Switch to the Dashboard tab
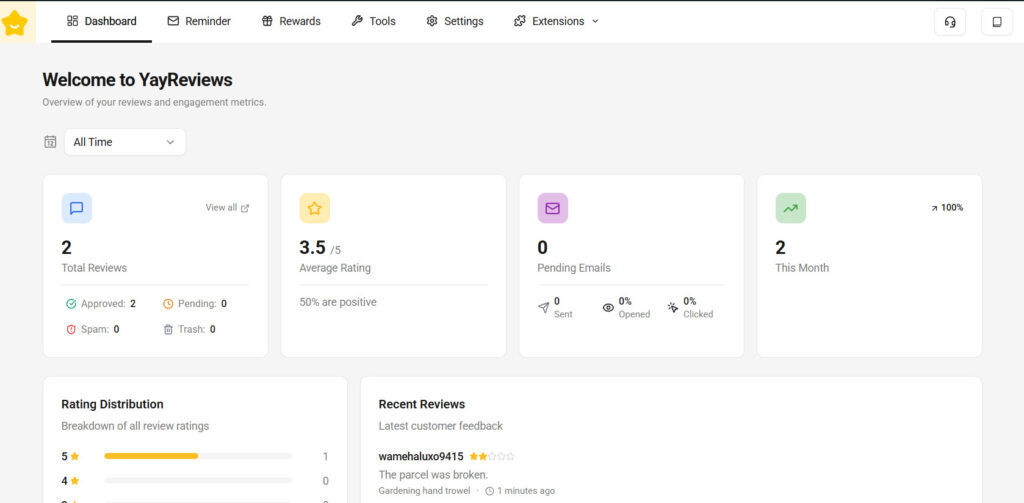Screen dimensions: 1024x503 (x=102, y=22)
